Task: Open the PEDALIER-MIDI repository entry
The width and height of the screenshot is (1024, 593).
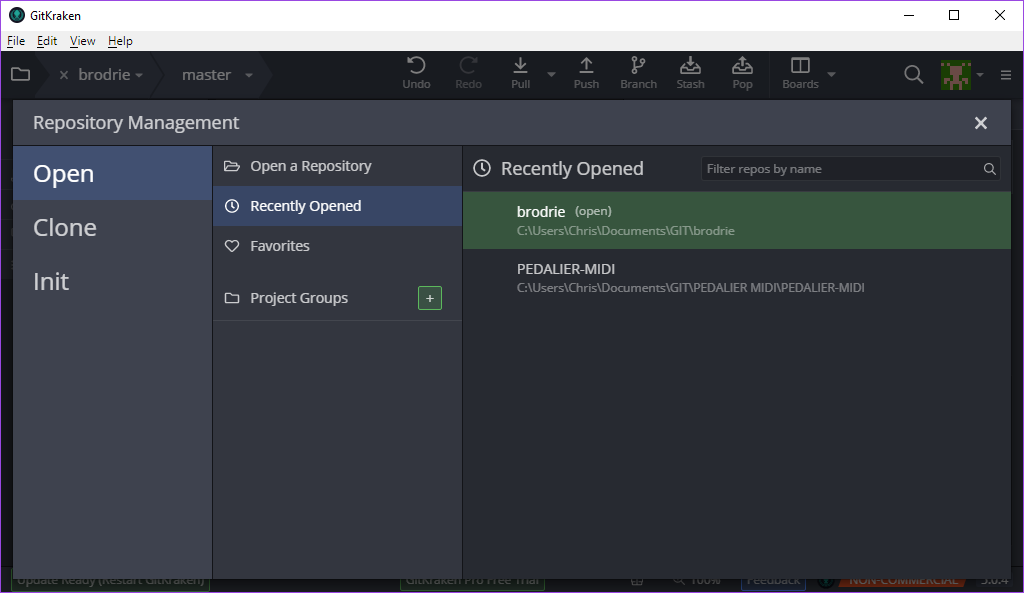Action: pyautogui.click(x=737, y=278)
